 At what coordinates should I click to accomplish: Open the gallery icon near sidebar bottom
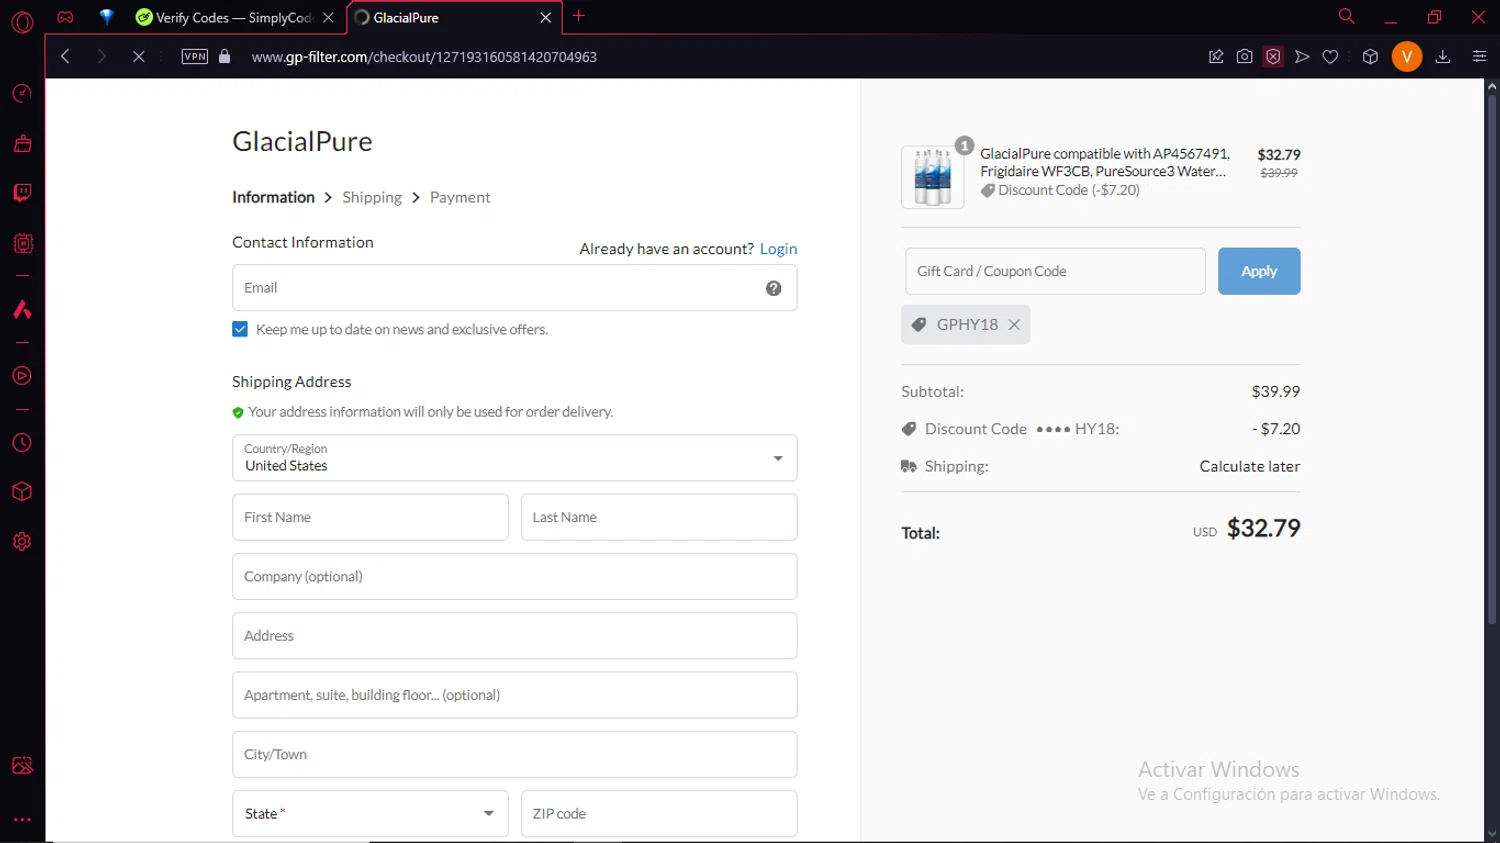[x=22, y=765]
